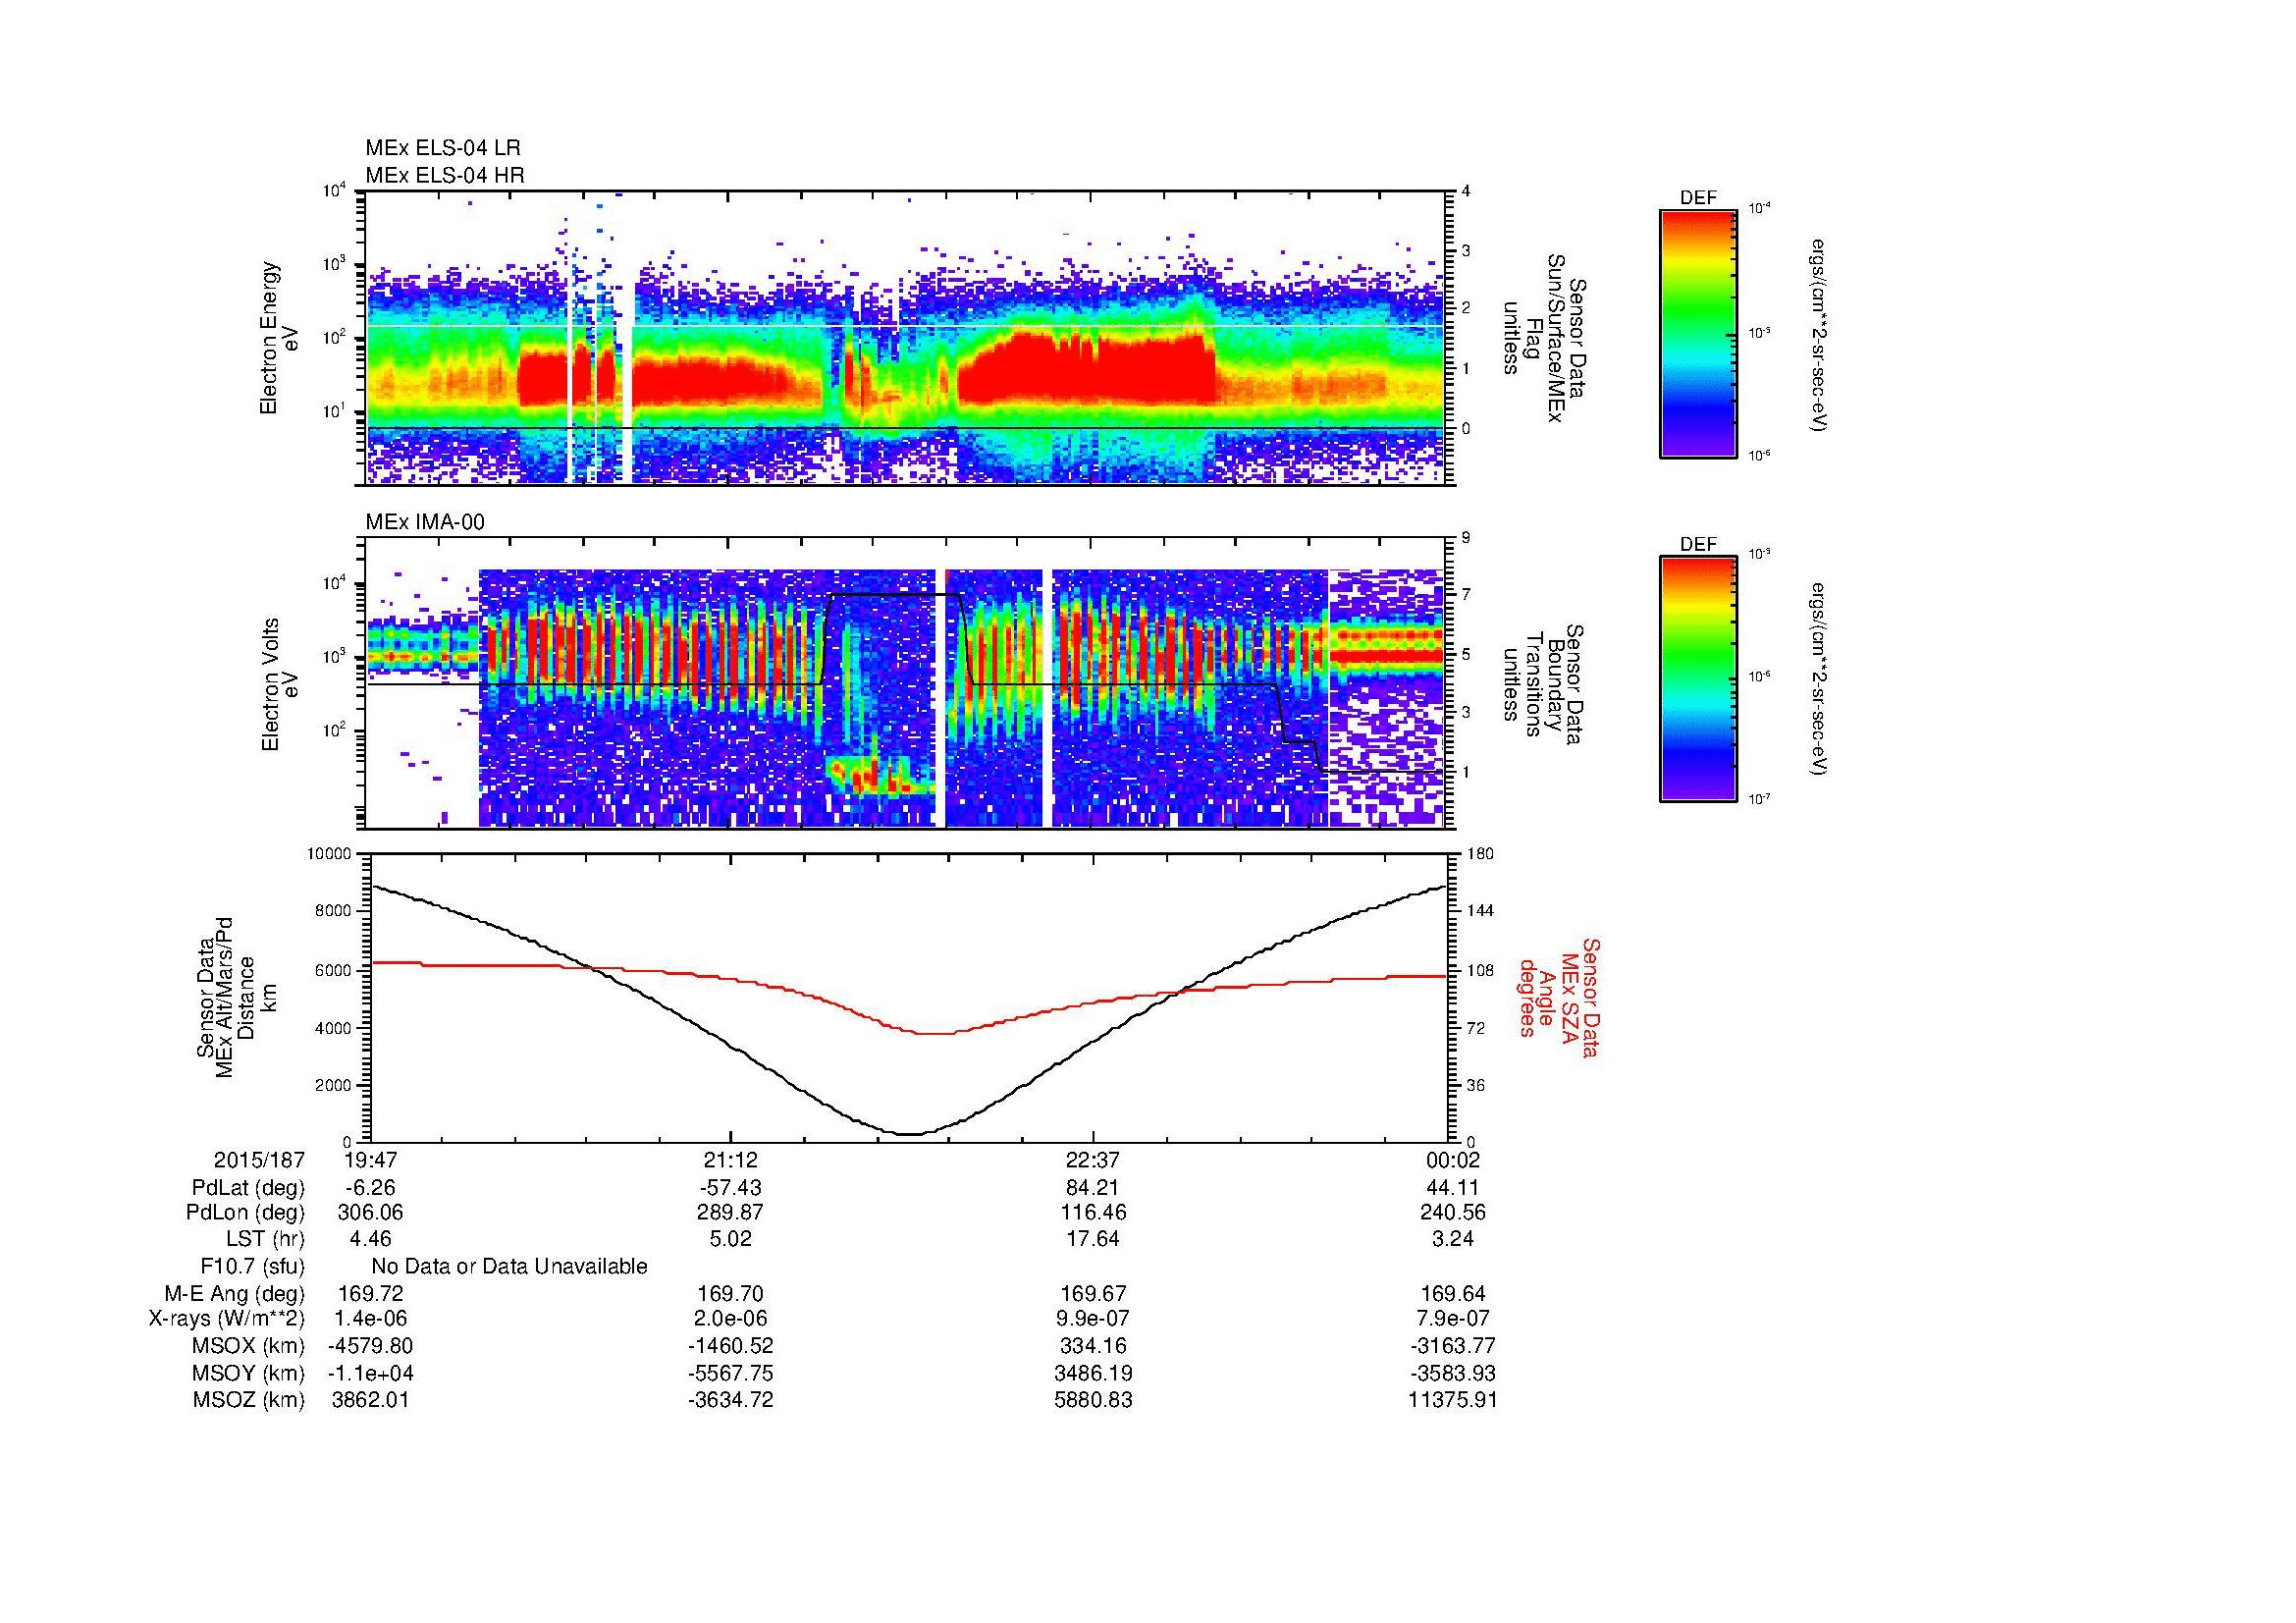Click the 'PdLon (deg)' row label
This screenshot has height=1623, width=2296.
(247, 1213)
